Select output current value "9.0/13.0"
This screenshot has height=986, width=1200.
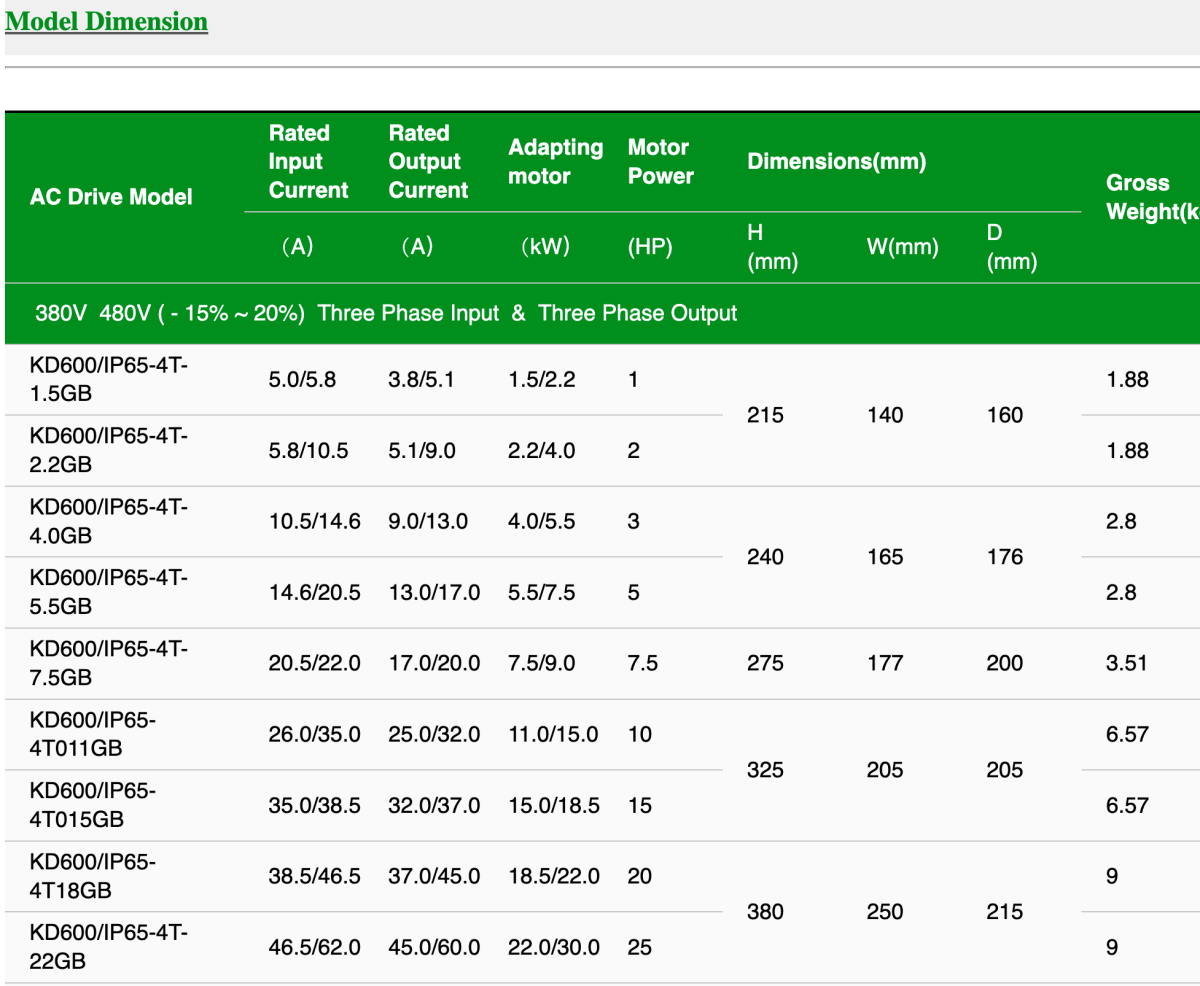pos(428,522)
